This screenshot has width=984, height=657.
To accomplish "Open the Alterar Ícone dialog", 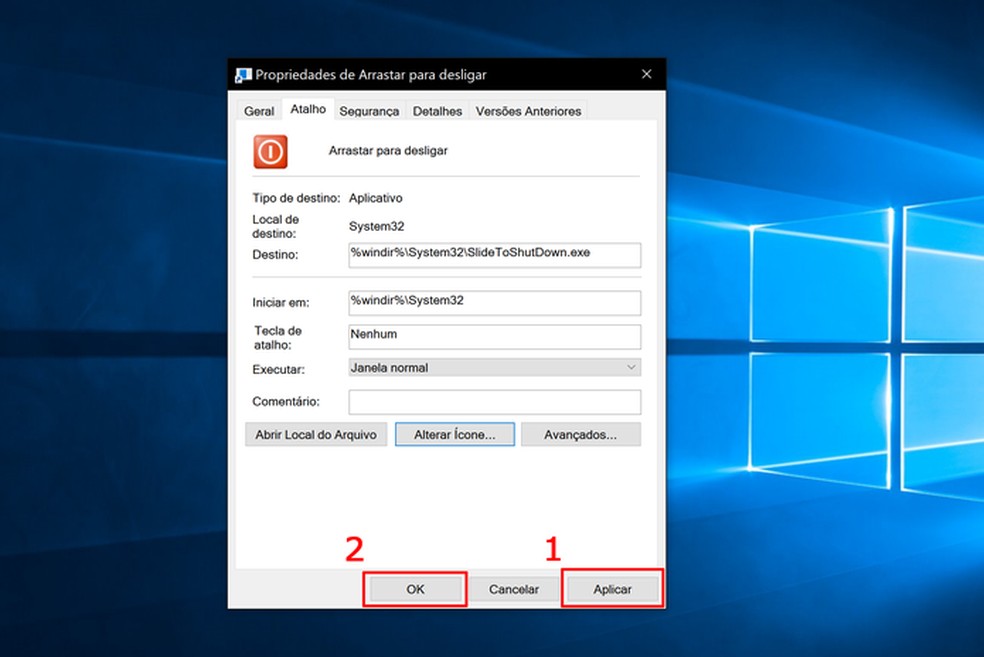I will [455, 434].
